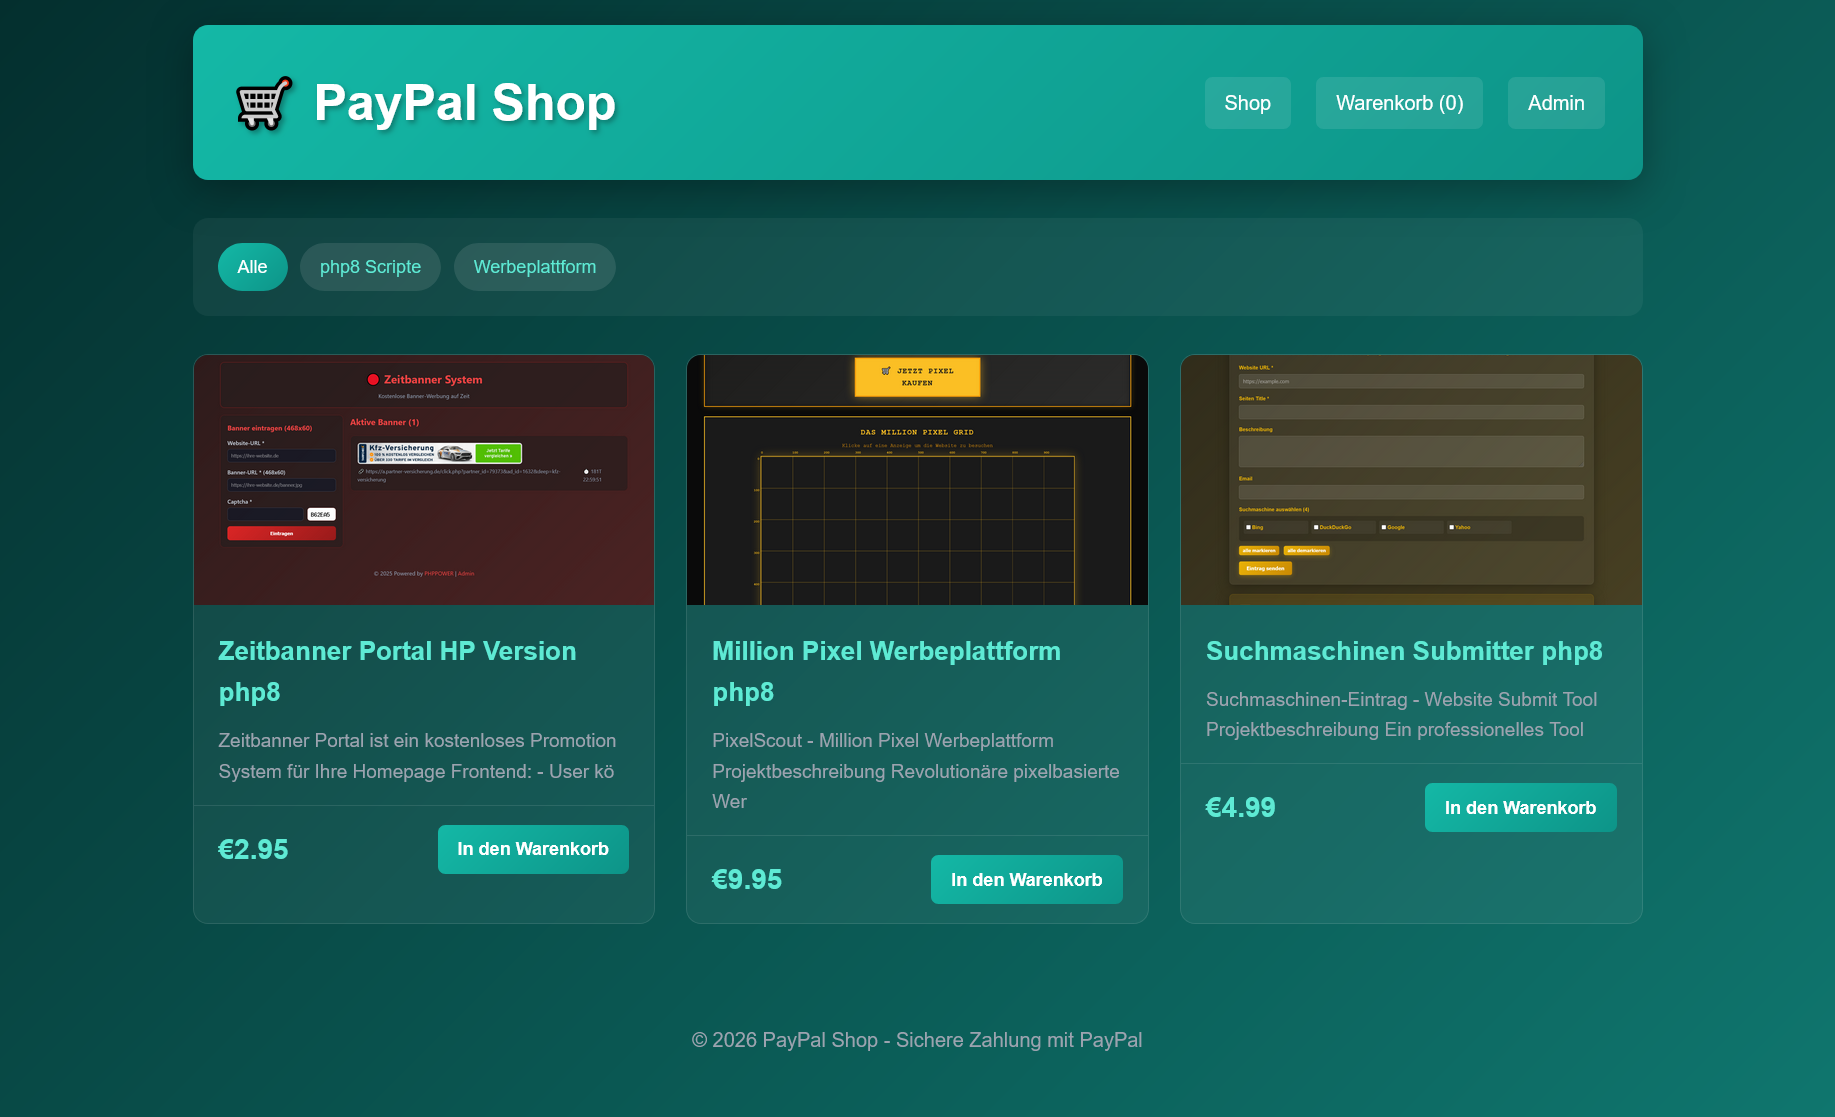The width and height of the screenshot is (1835, 1117).
Task: Enable the Bing search engine checkbox
Action: pos(1248,528)
